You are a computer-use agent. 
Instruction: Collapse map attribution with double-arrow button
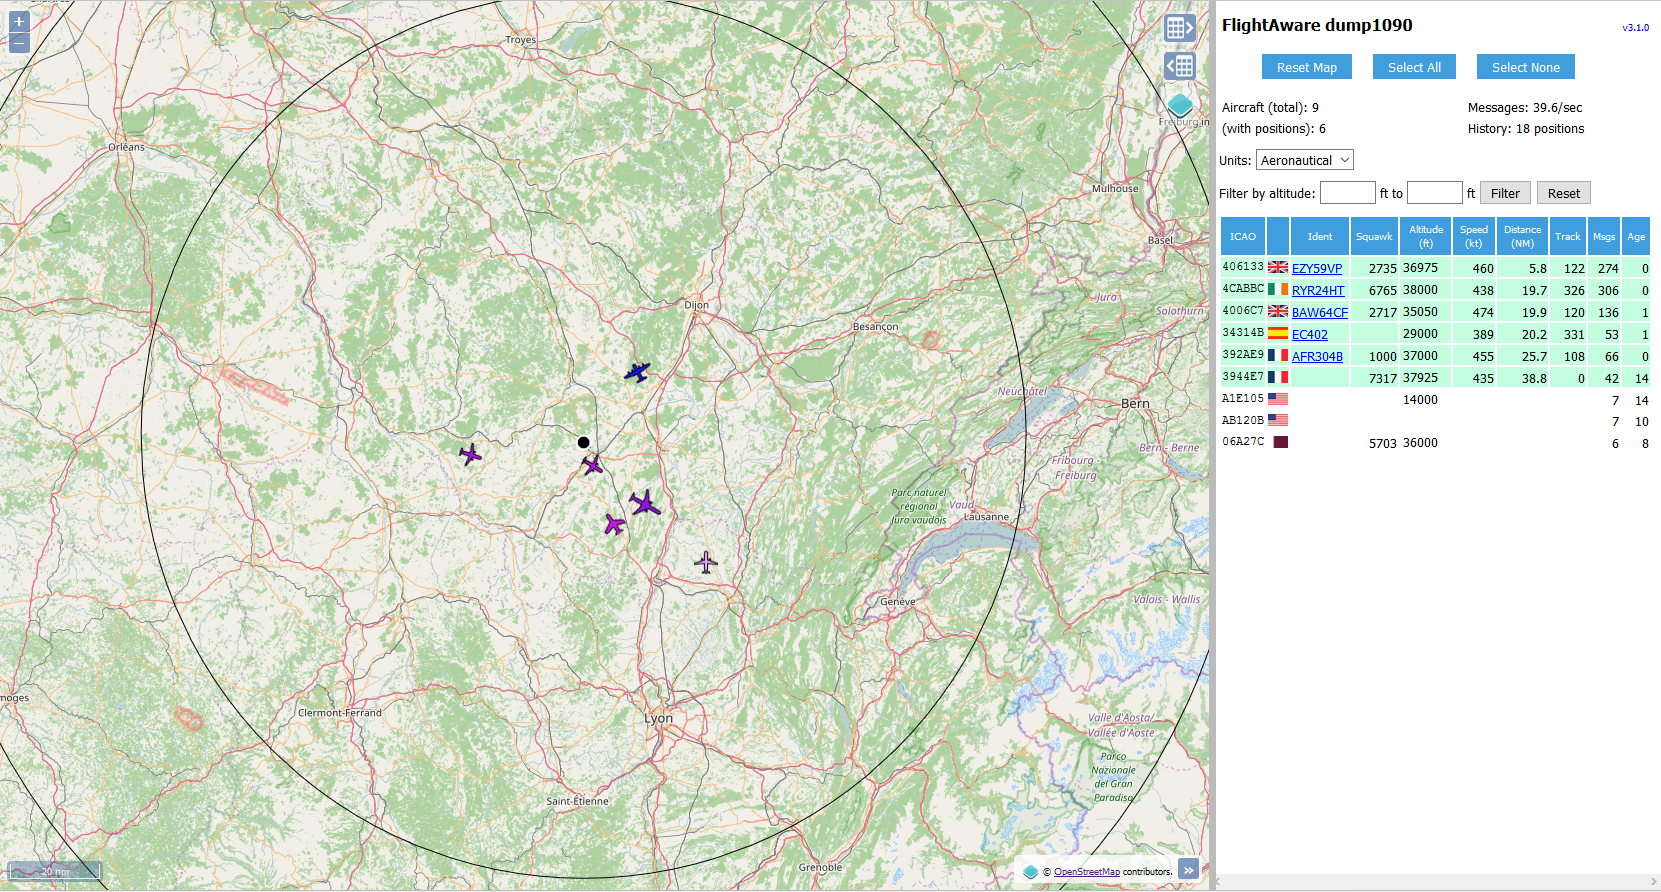(1188, 870)
